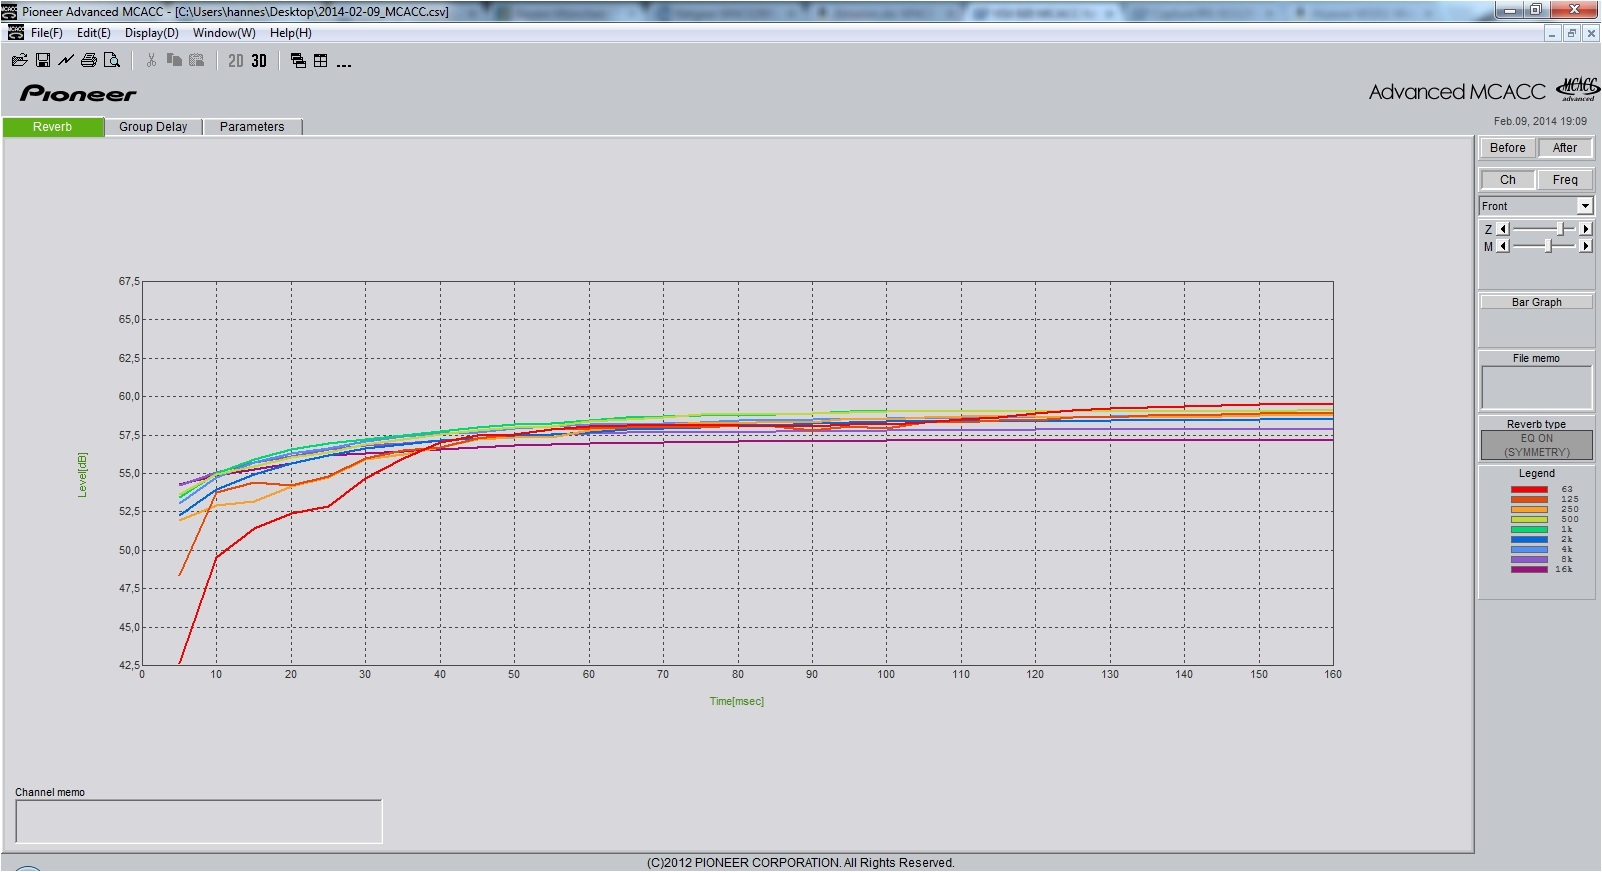The height and width of the screenshot is (872, 1602).
Task: Click the tile windows icon
Action: click(x=321, y=61)
